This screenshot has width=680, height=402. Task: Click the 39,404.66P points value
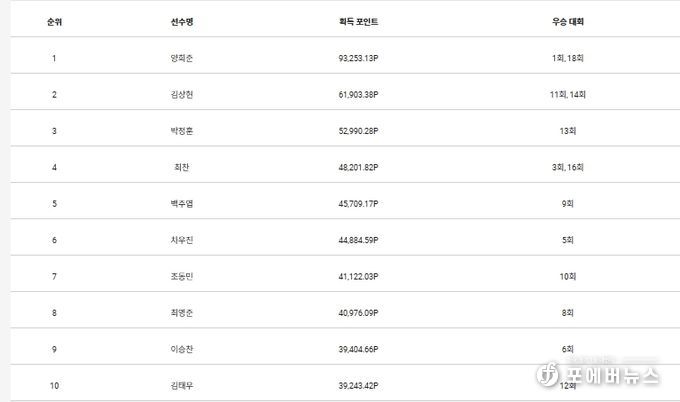tap(358, 349)
